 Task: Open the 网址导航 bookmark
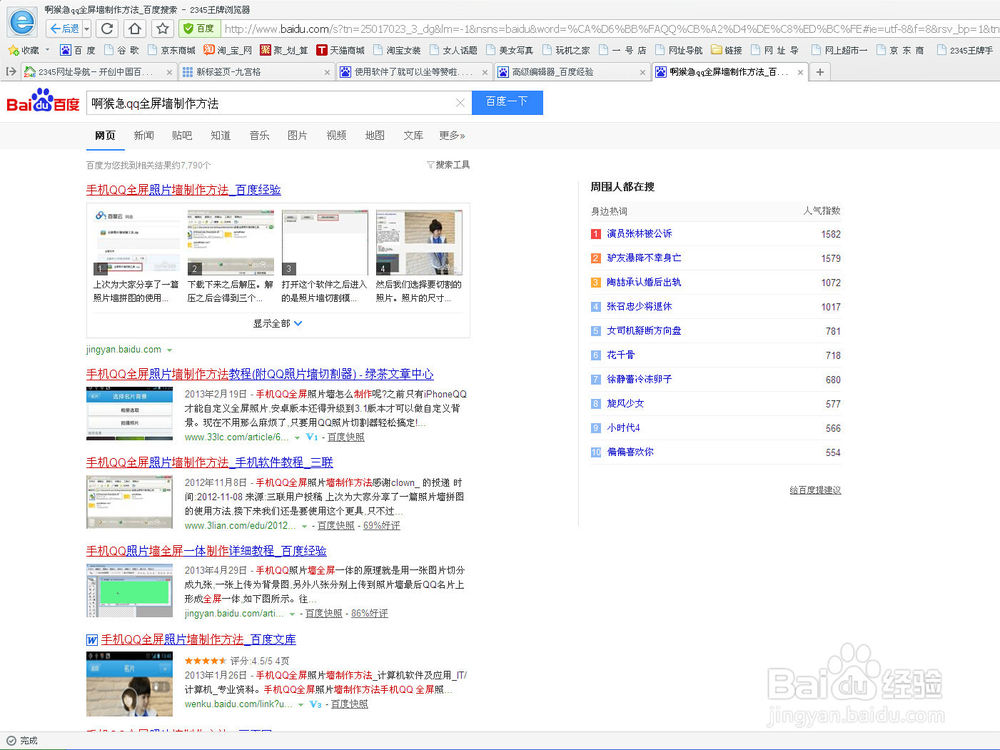click(679, 50)
